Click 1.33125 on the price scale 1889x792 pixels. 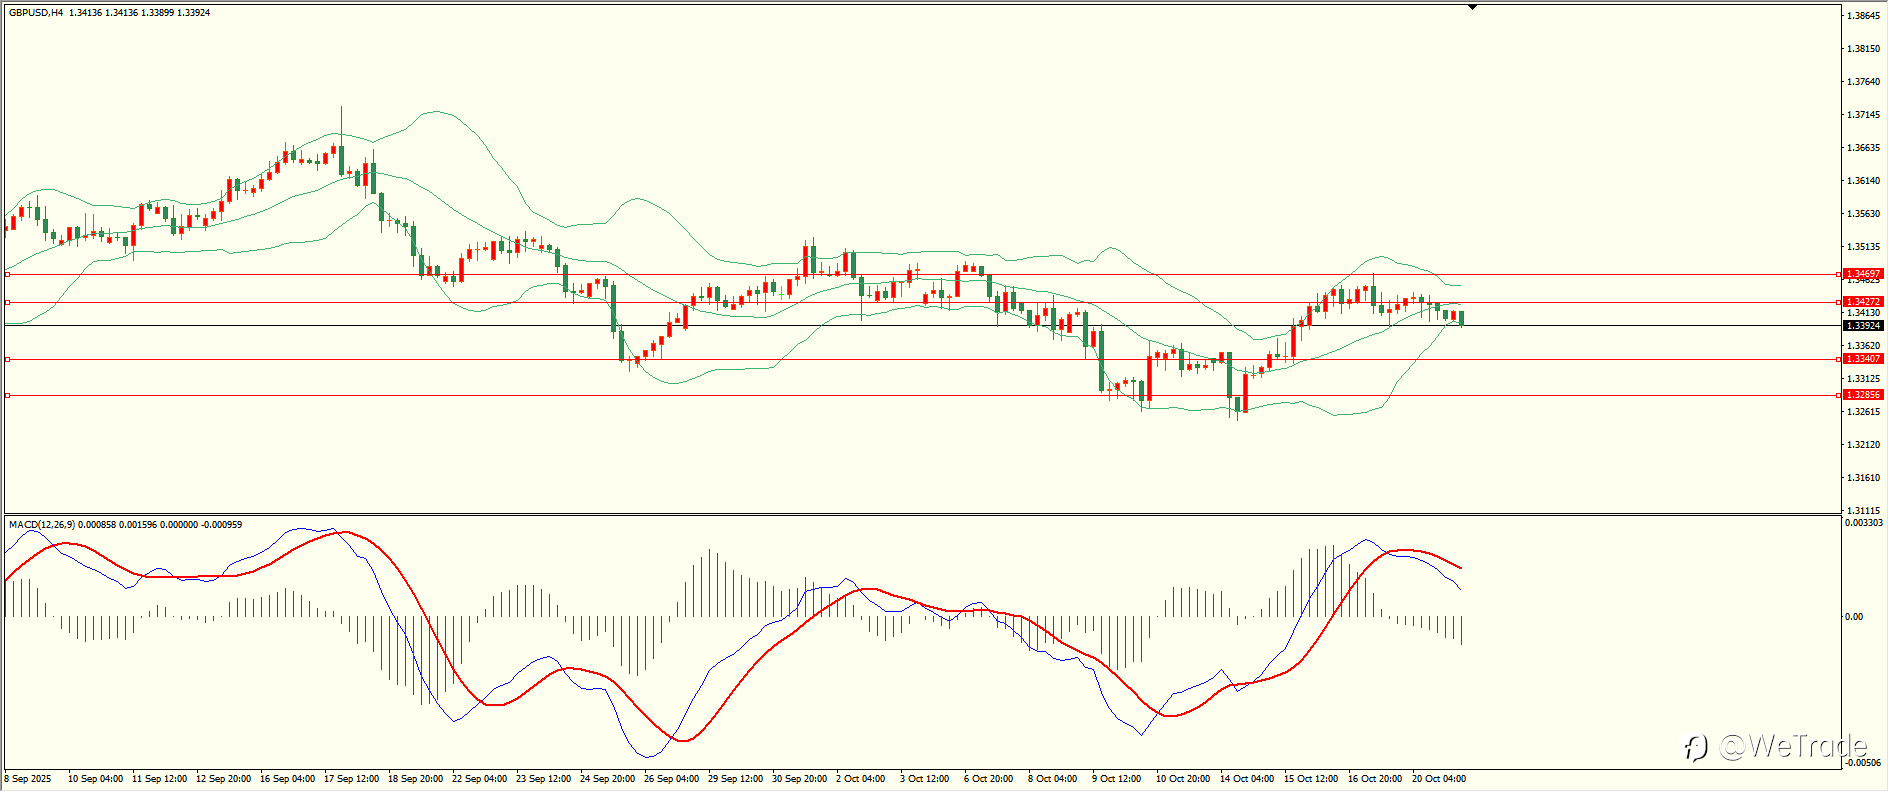(1863, 379)
